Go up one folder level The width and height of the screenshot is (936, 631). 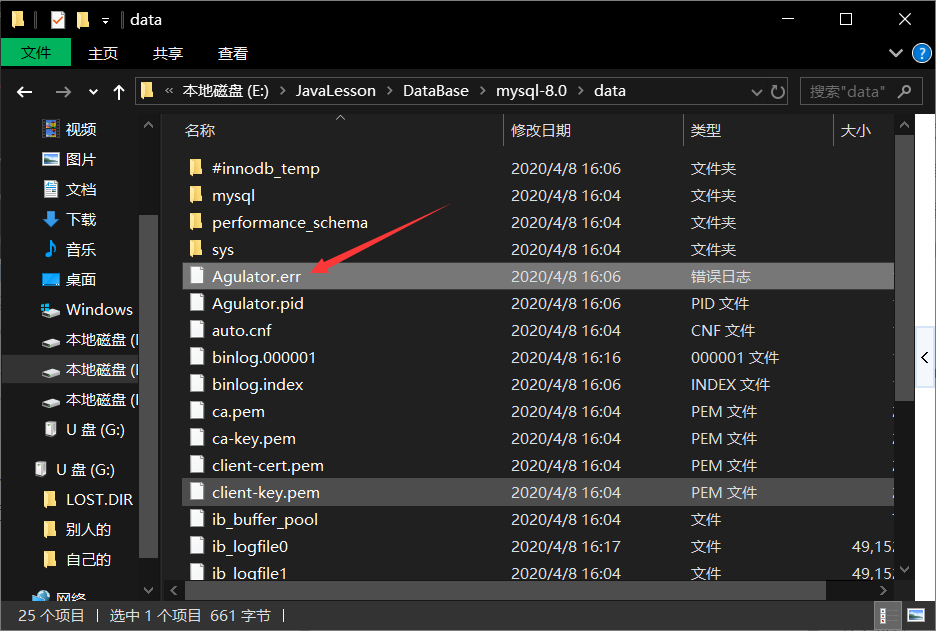(119, 92)
